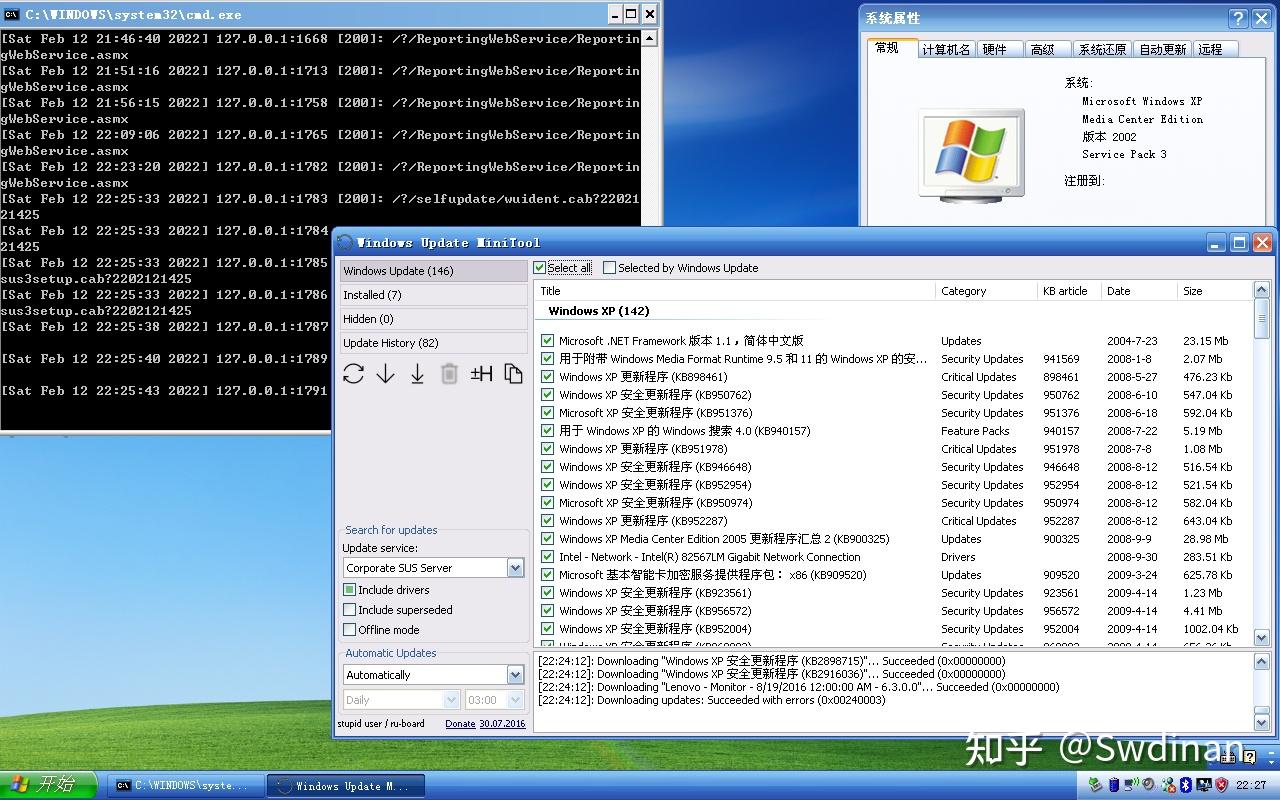Open the Corporate SUS Server update service dropdown

coord(515,568)
